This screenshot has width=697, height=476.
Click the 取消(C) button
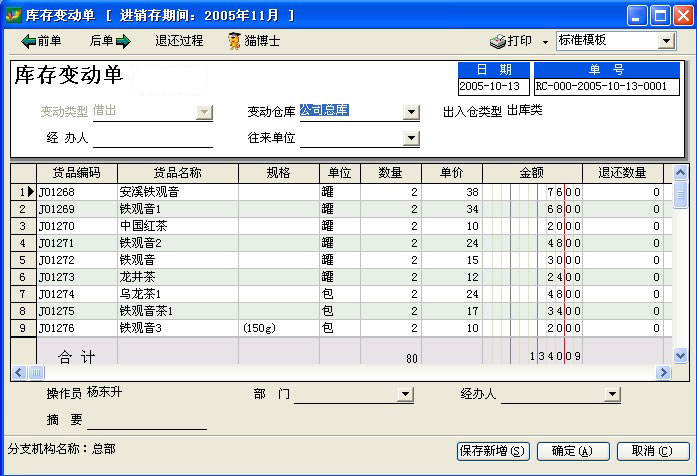pos(652,451)
